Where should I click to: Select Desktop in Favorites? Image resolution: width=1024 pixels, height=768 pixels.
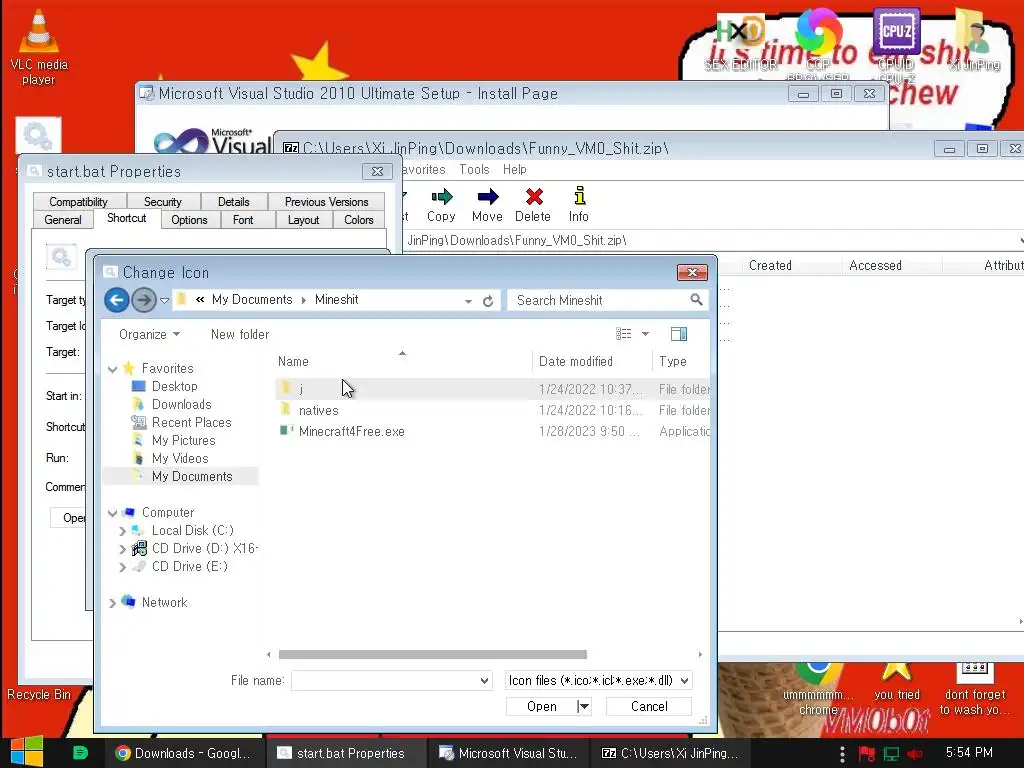tap(174, 387)
